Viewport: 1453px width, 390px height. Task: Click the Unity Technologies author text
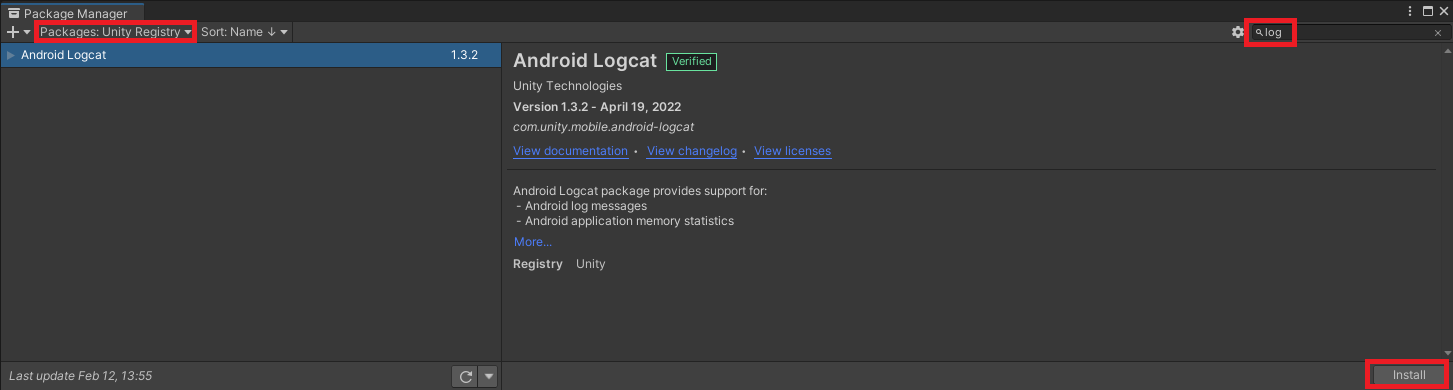(x=567, y=86)
